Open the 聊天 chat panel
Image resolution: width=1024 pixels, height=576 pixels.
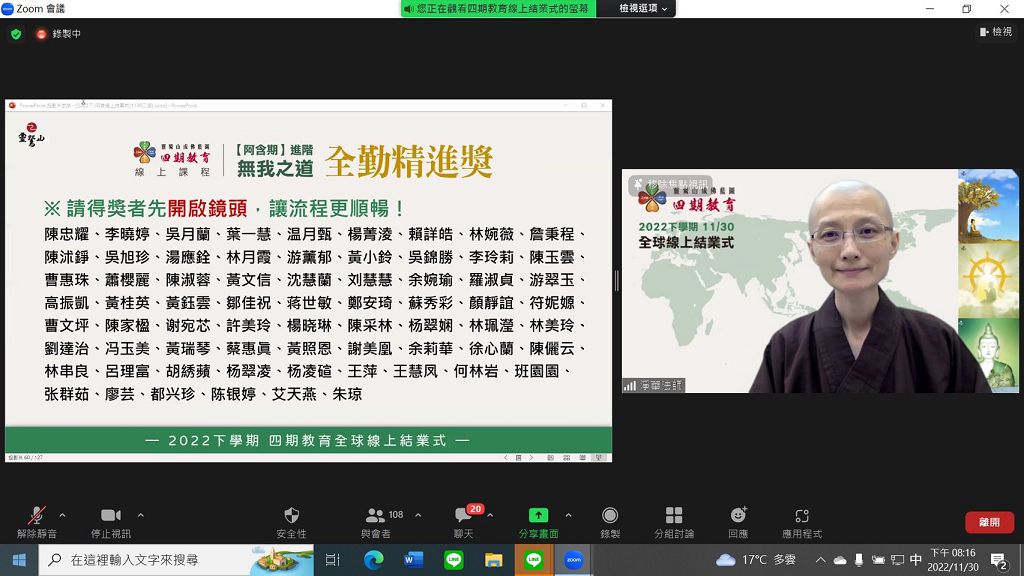[x=464, y=522]
